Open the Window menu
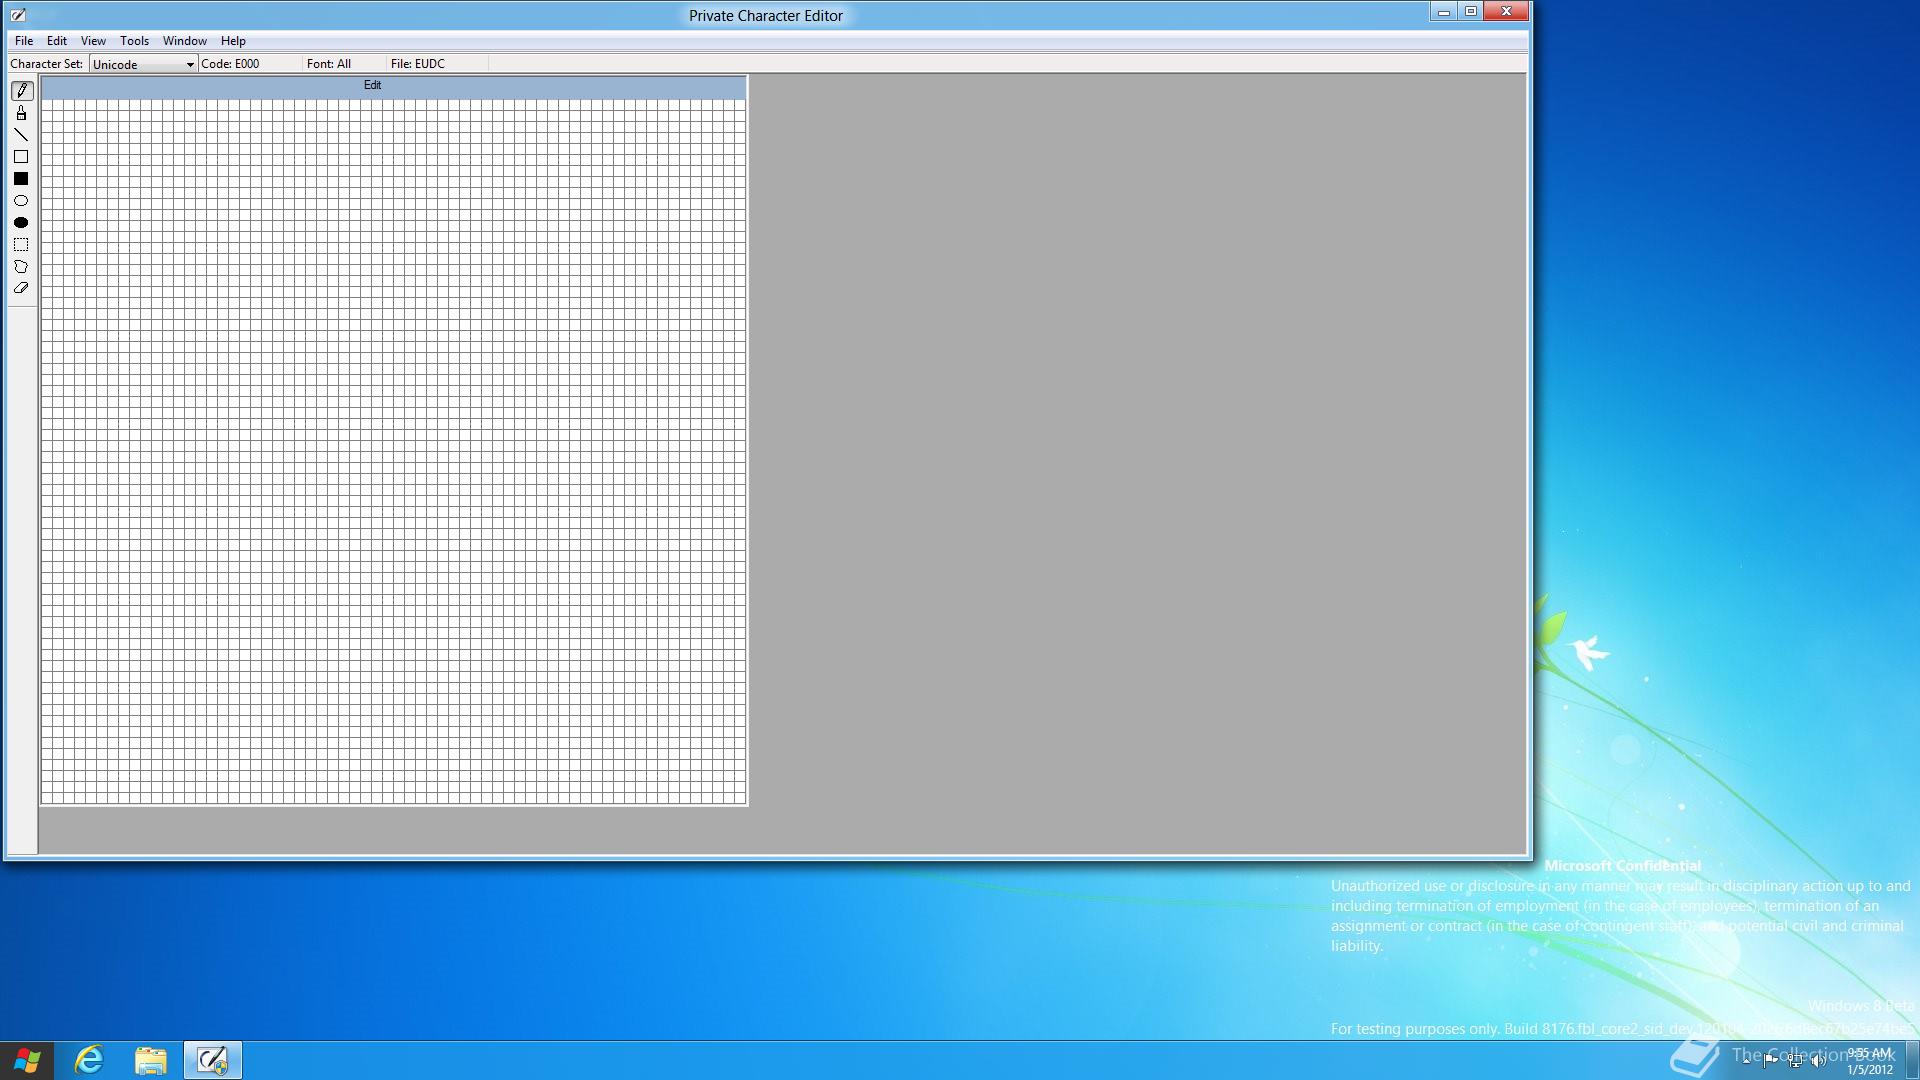The image size is (1920, 1080). (x=185, y=41)
